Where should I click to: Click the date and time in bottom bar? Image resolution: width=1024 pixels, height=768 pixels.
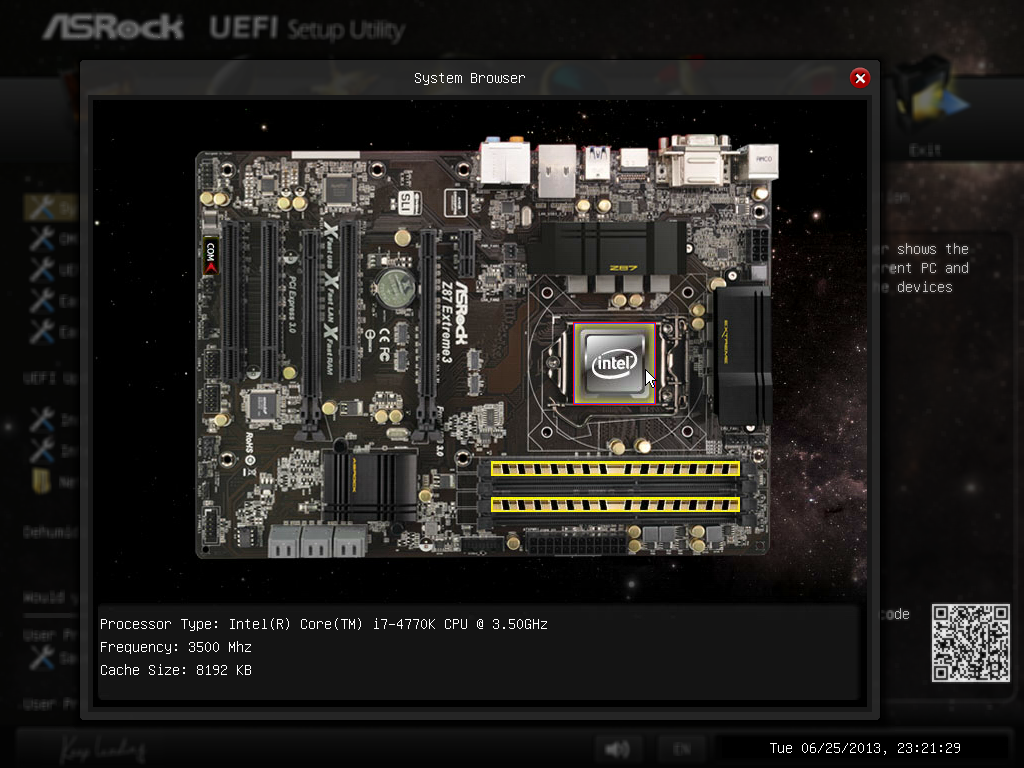(865, 748)
